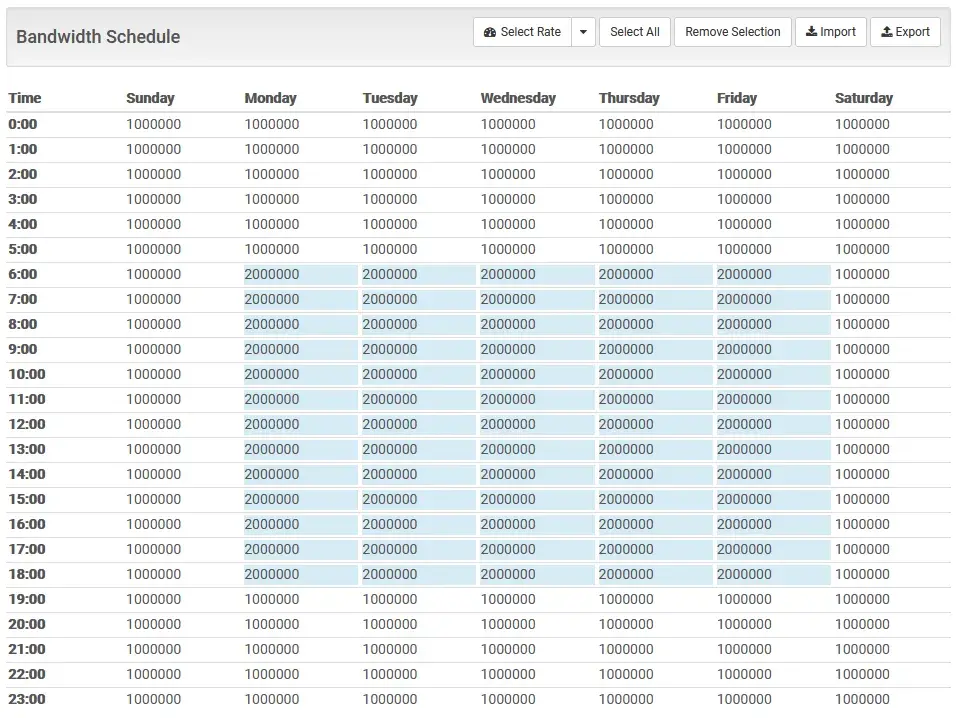Image resolution: width=960 pixels, height=718 pixels.
Task: Click the Time column header
Action: pyautogui.click(x=24, y=98)
